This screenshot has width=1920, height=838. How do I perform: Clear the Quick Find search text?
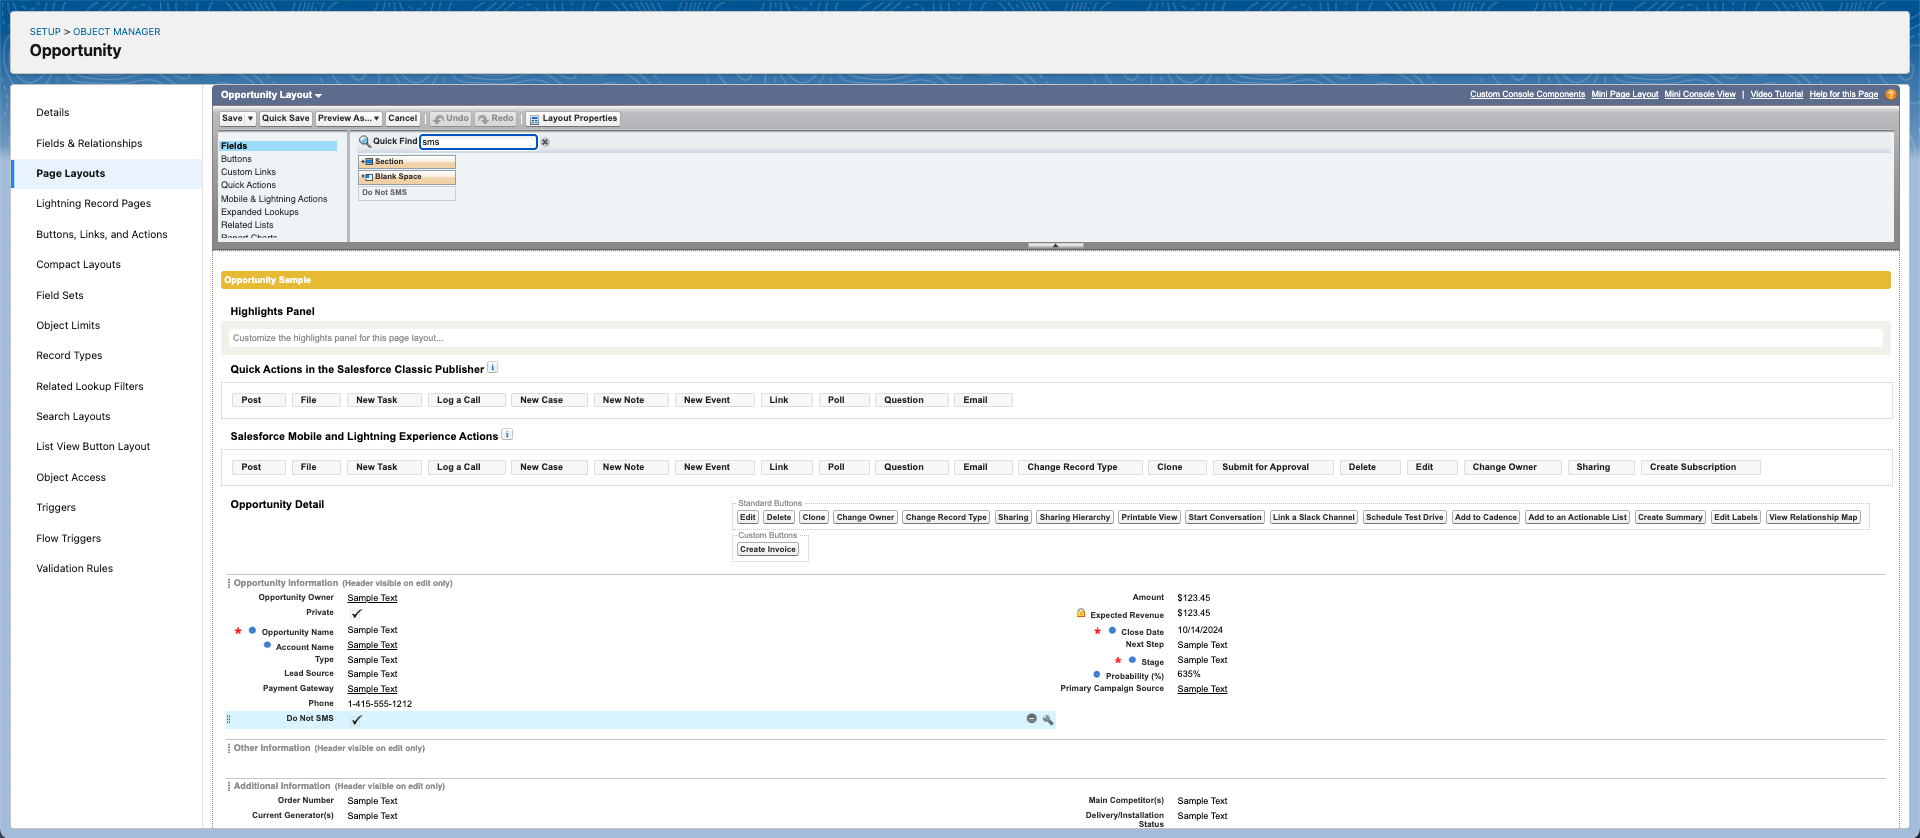click(545, 142)
